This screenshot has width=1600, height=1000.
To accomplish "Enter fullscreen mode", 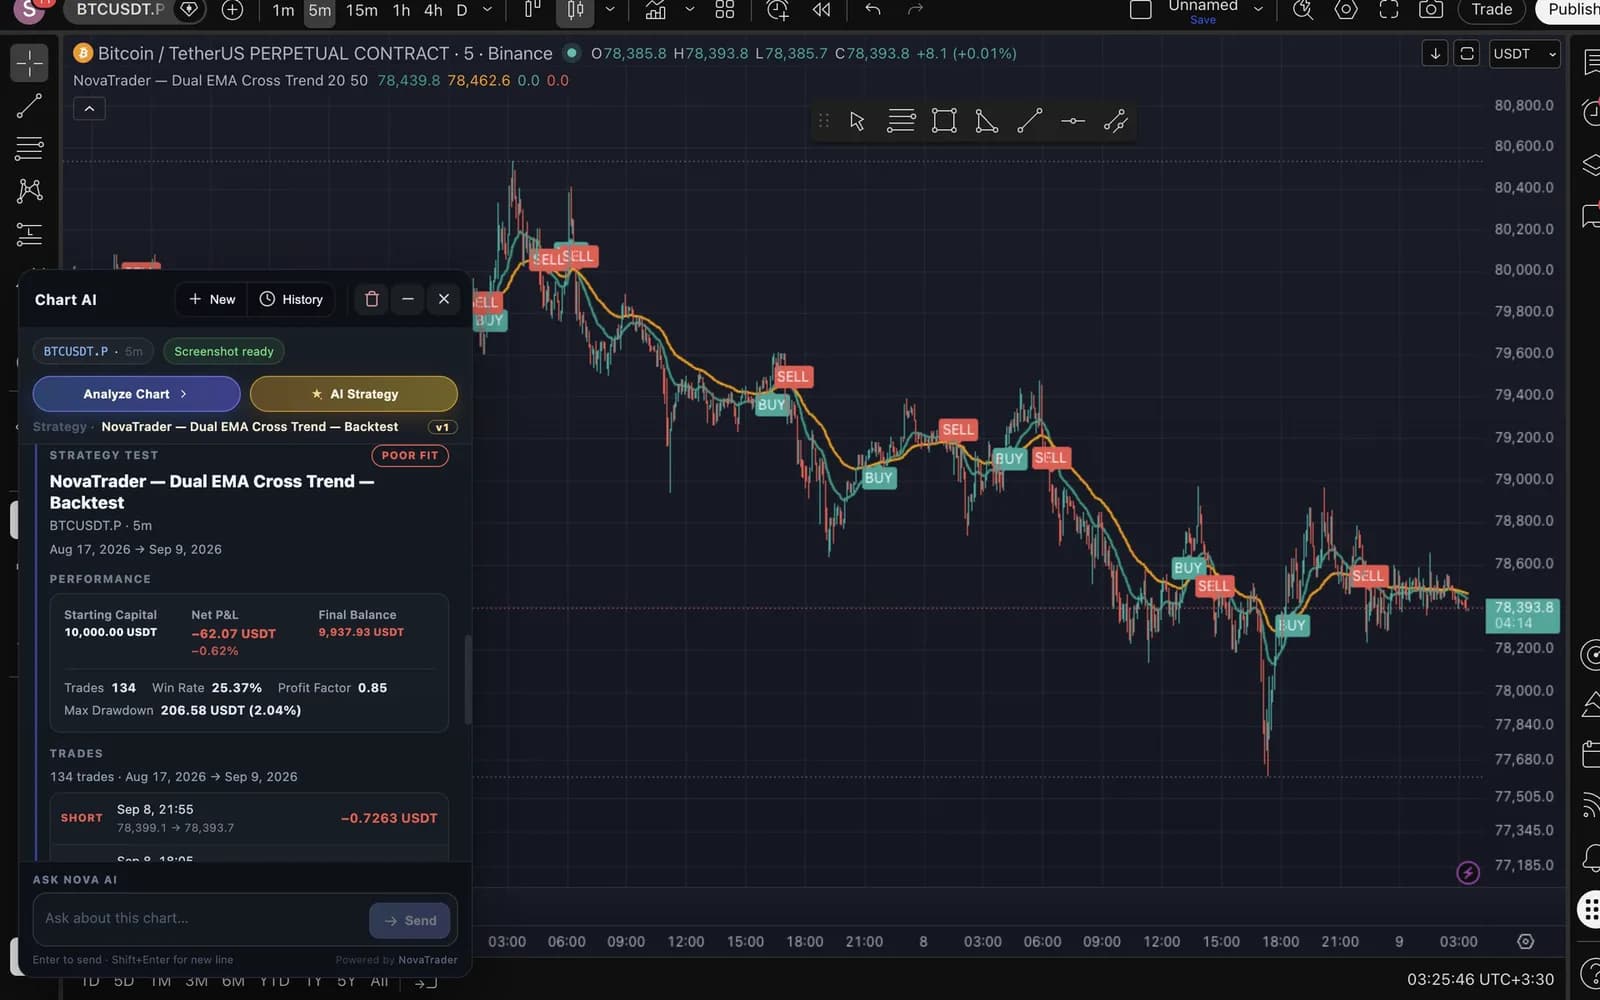I will [x=1388, y=10].
